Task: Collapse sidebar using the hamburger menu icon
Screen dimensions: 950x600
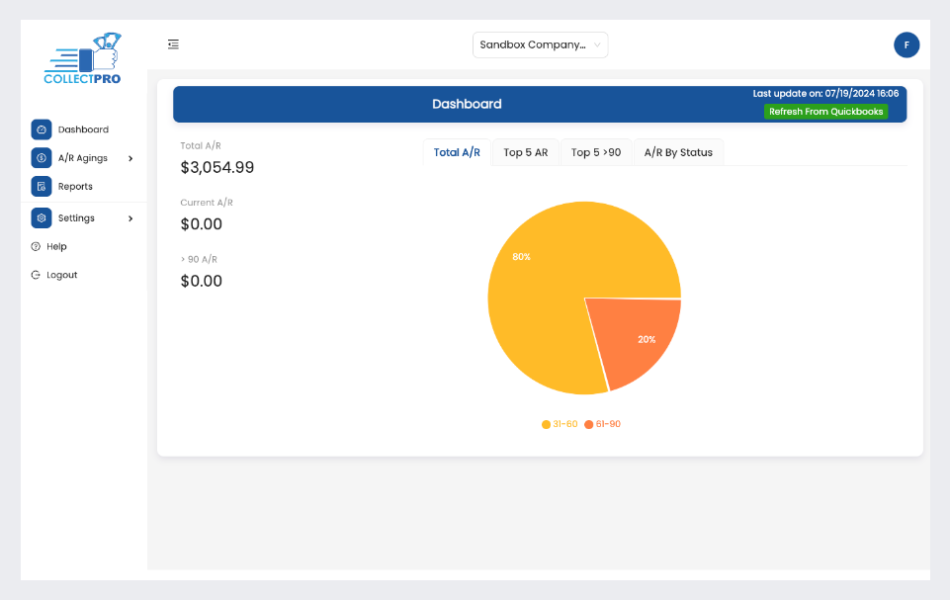Action: 173,44
